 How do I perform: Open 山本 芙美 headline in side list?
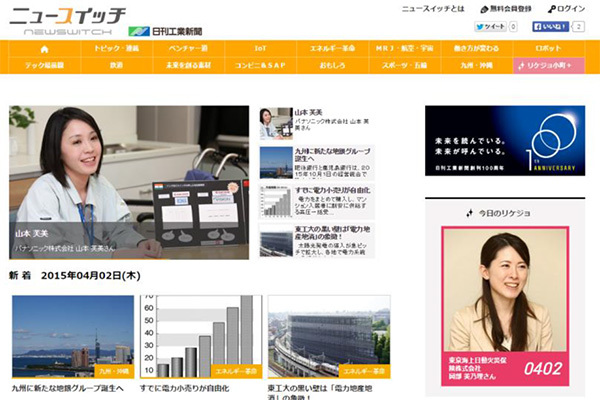308,112
